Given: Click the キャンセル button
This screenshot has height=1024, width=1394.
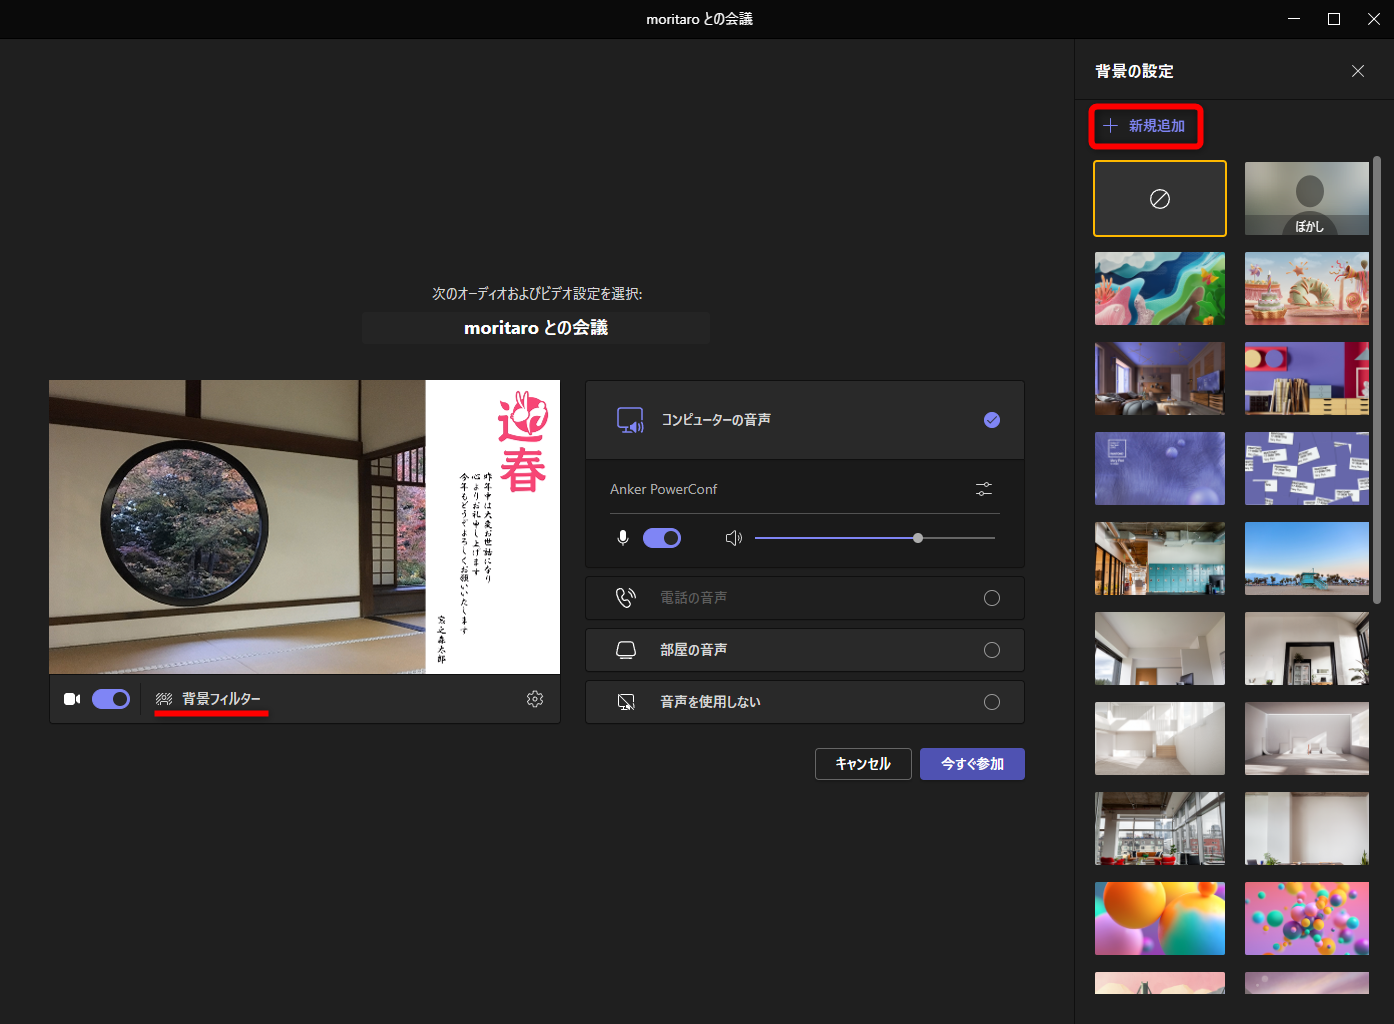Looking at the screenshot, I should click(x=862, y=763).
